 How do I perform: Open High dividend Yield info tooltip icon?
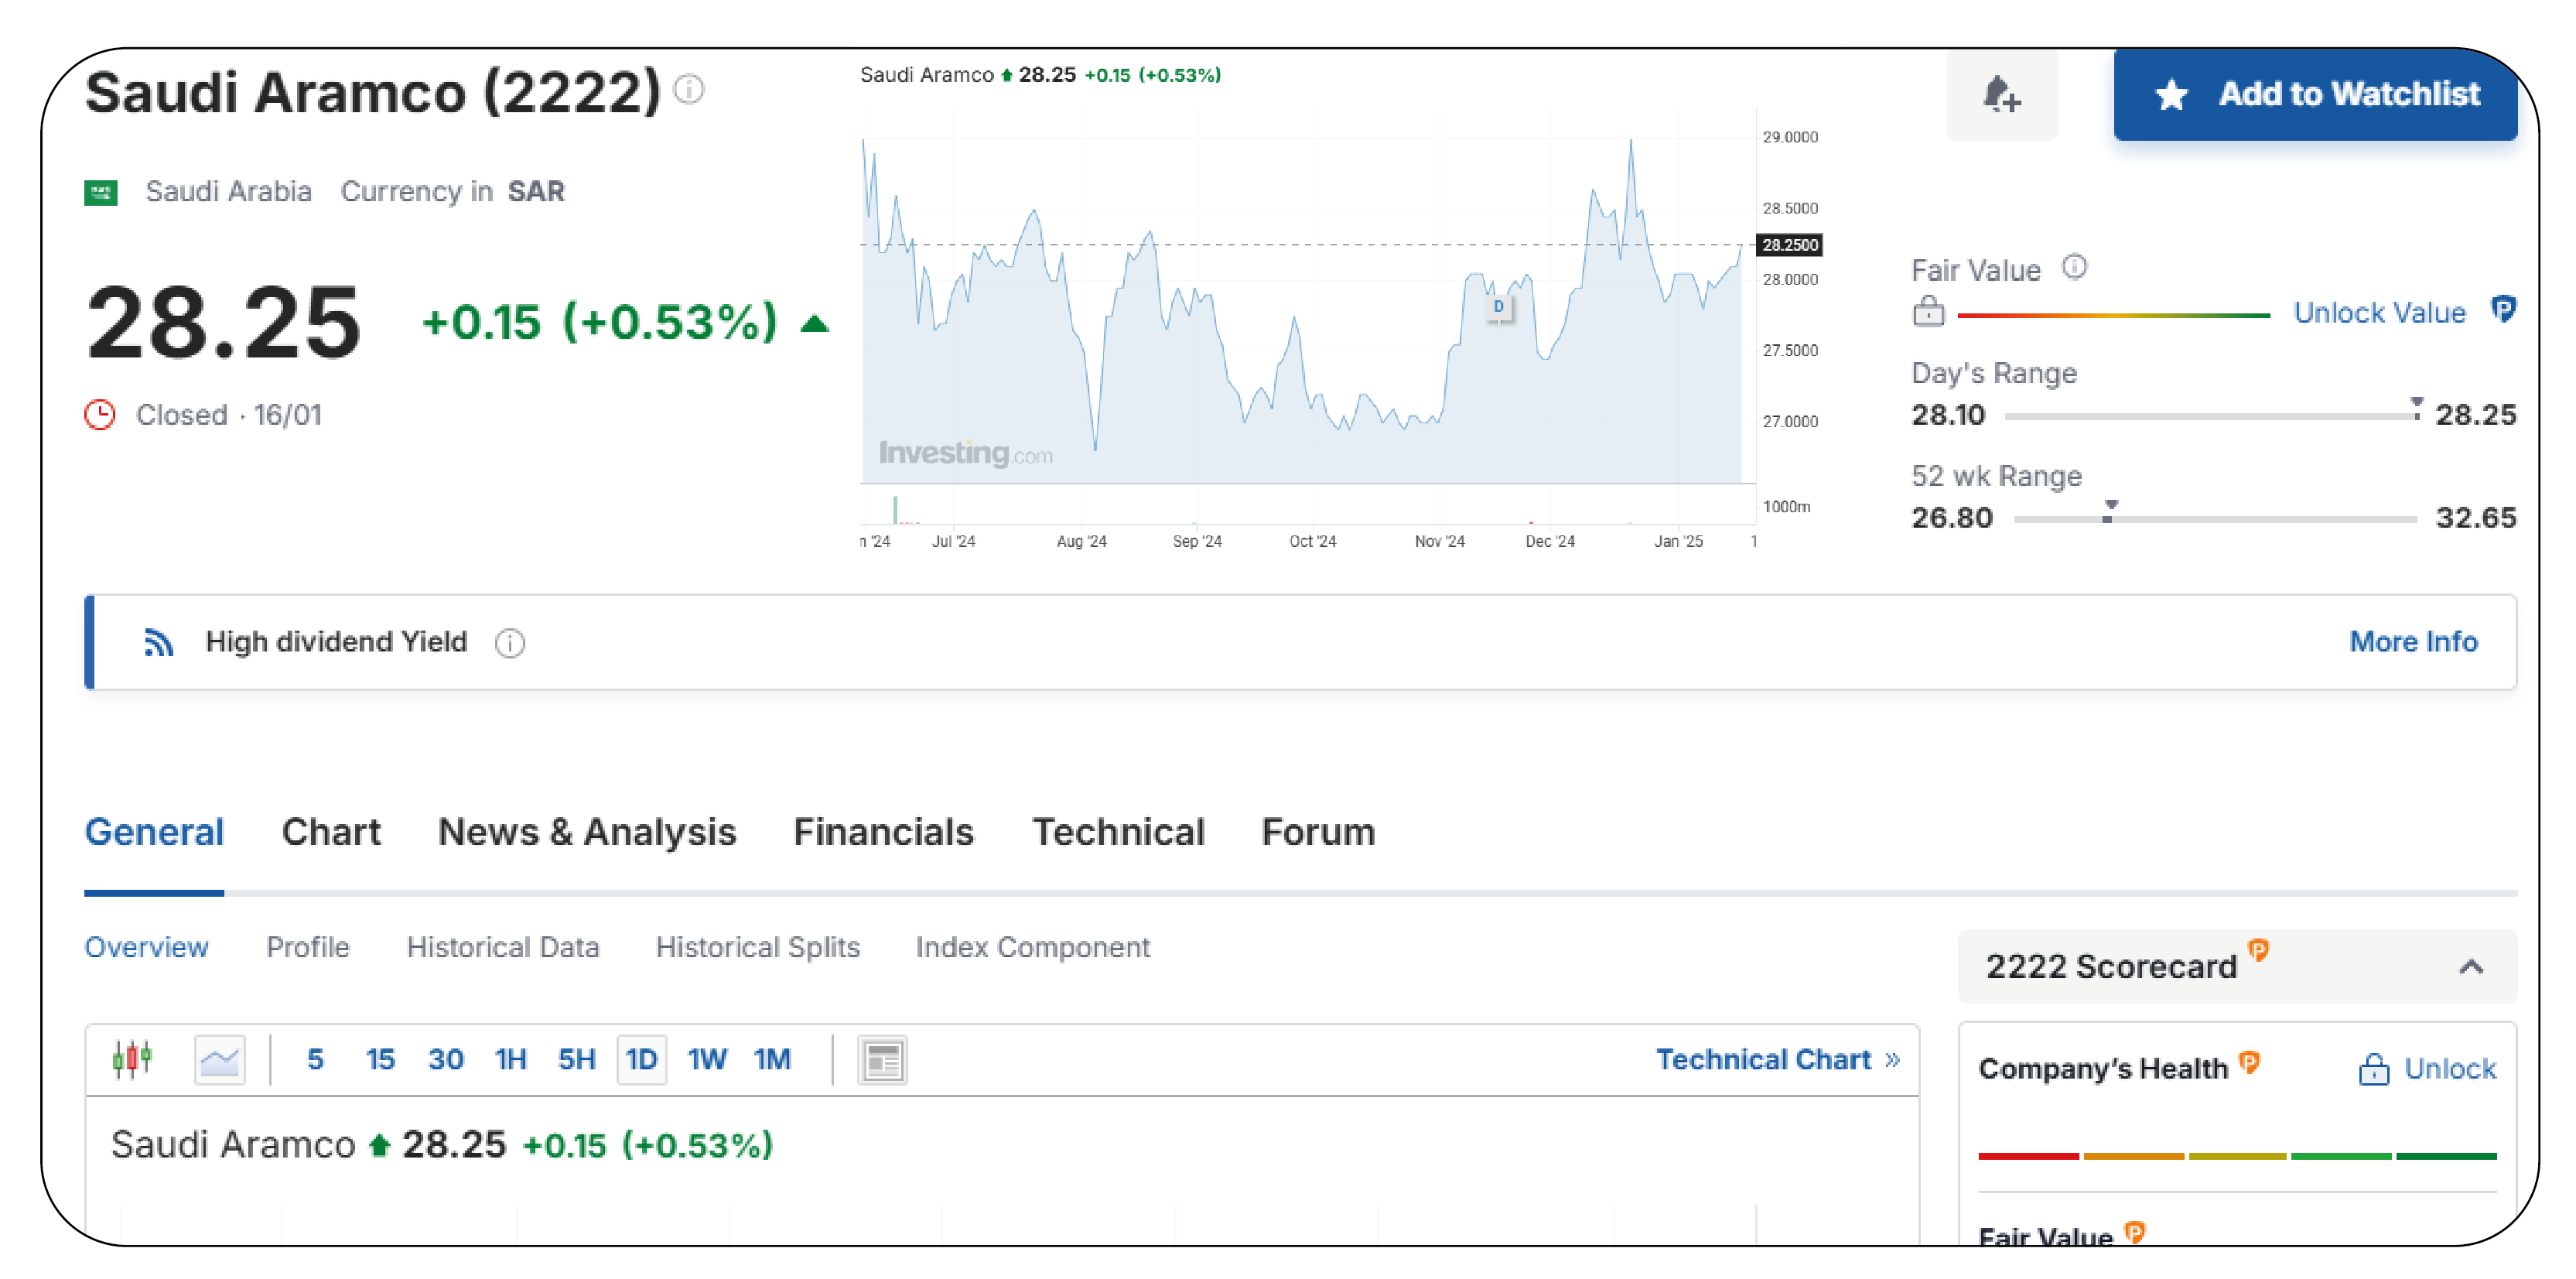point(510,643)
